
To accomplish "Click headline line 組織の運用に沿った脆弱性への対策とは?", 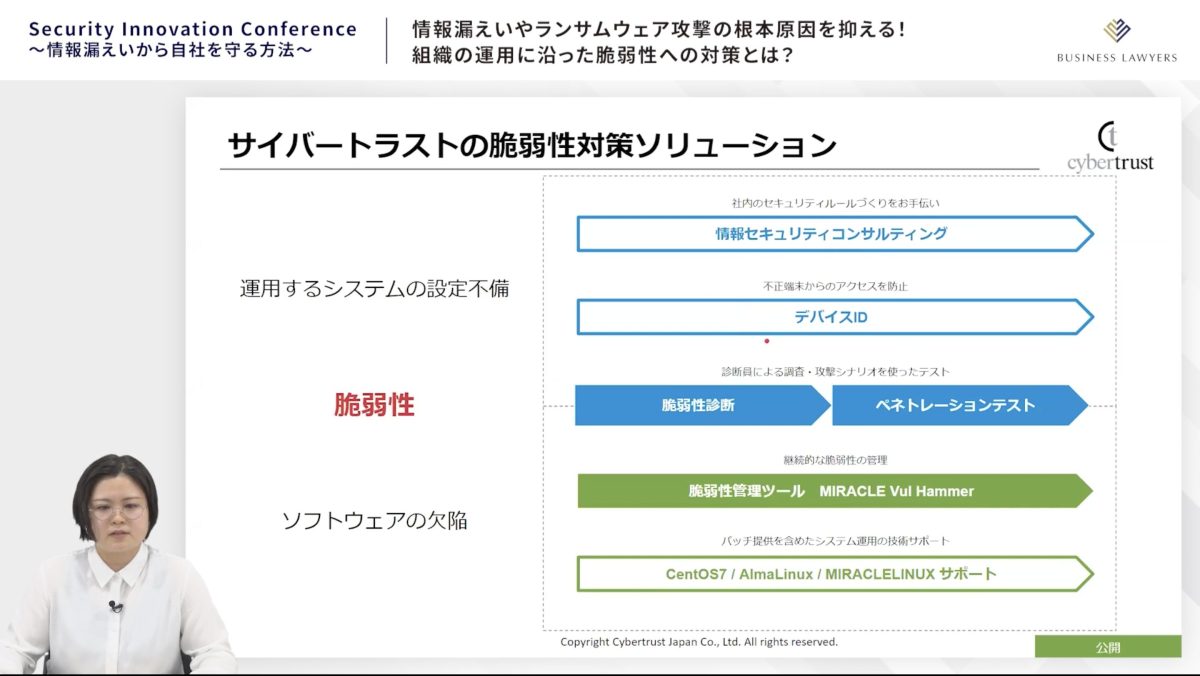I will (x=603, y=56).
